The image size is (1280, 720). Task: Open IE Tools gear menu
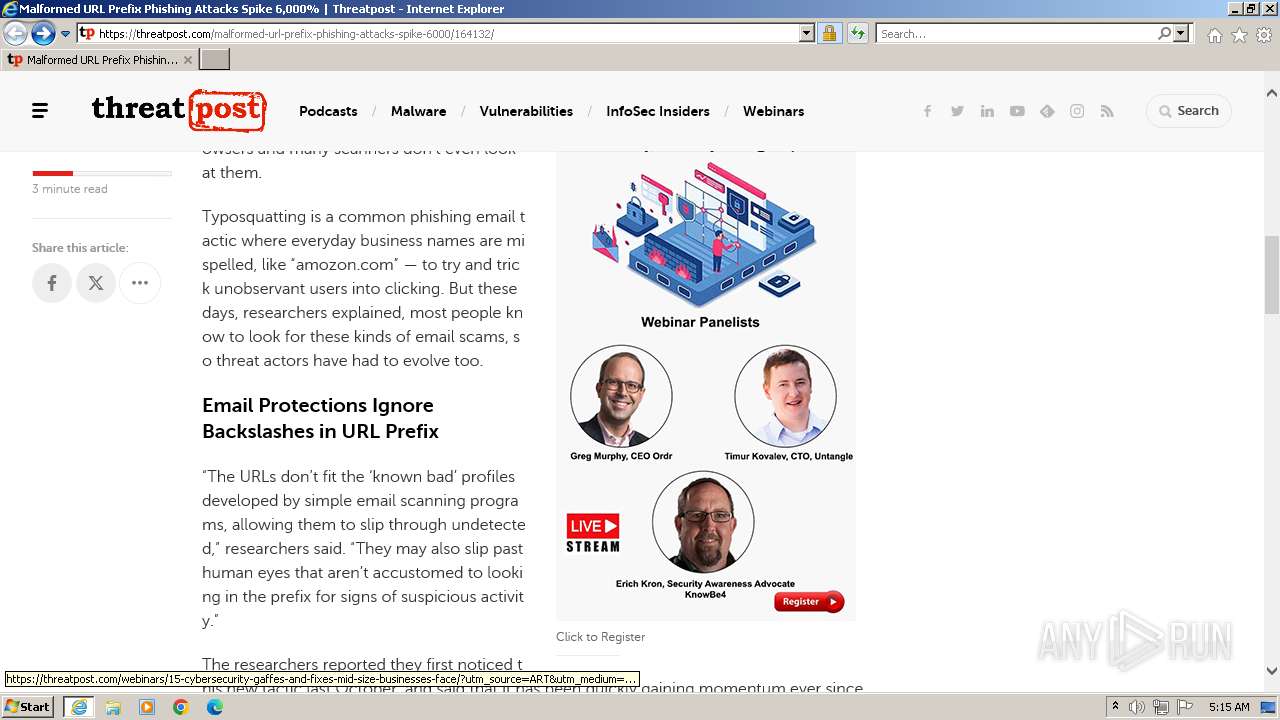(x=1264, y=34)
